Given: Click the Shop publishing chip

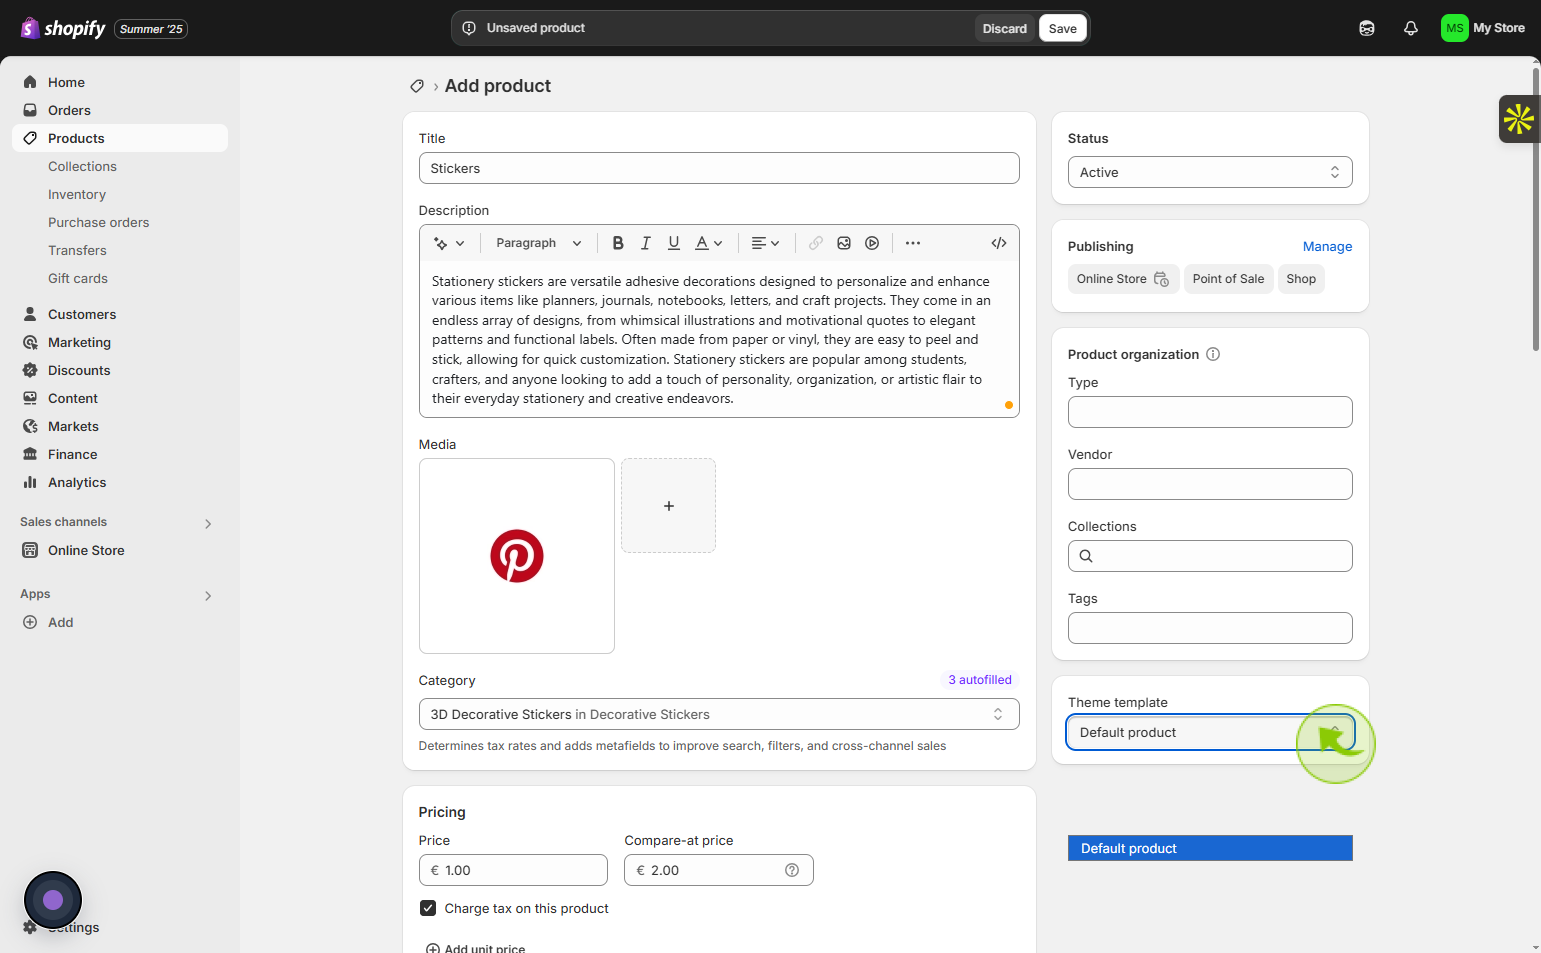Looking at the screenshot, I should 1301,279.
